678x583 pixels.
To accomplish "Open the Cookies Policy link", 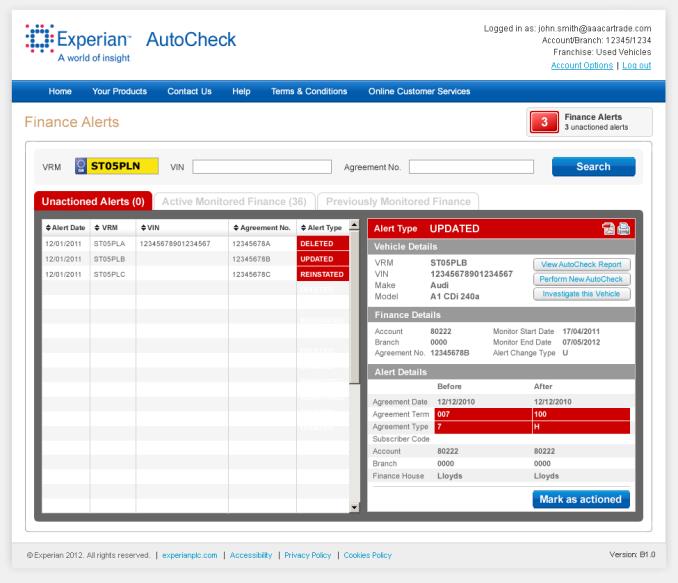I will (368, 555).
